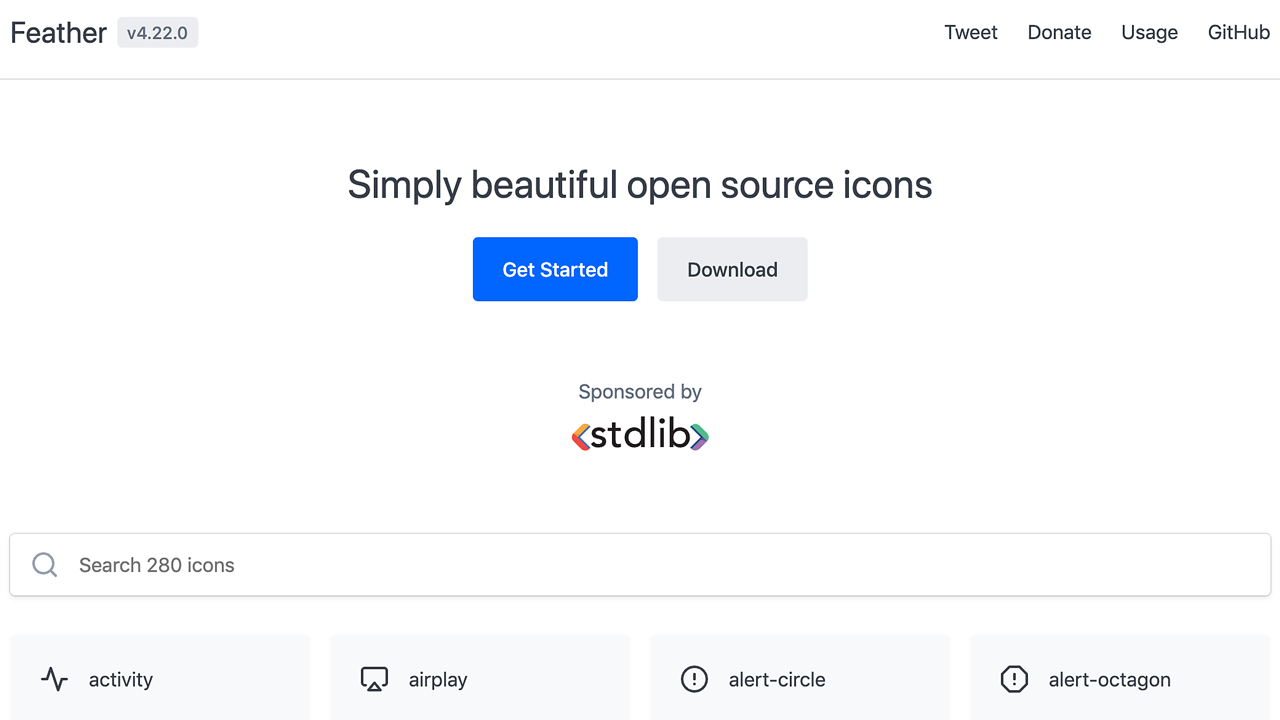Select the airplay icon
This screenshot has height=720, width=1280.
[374, 680]
